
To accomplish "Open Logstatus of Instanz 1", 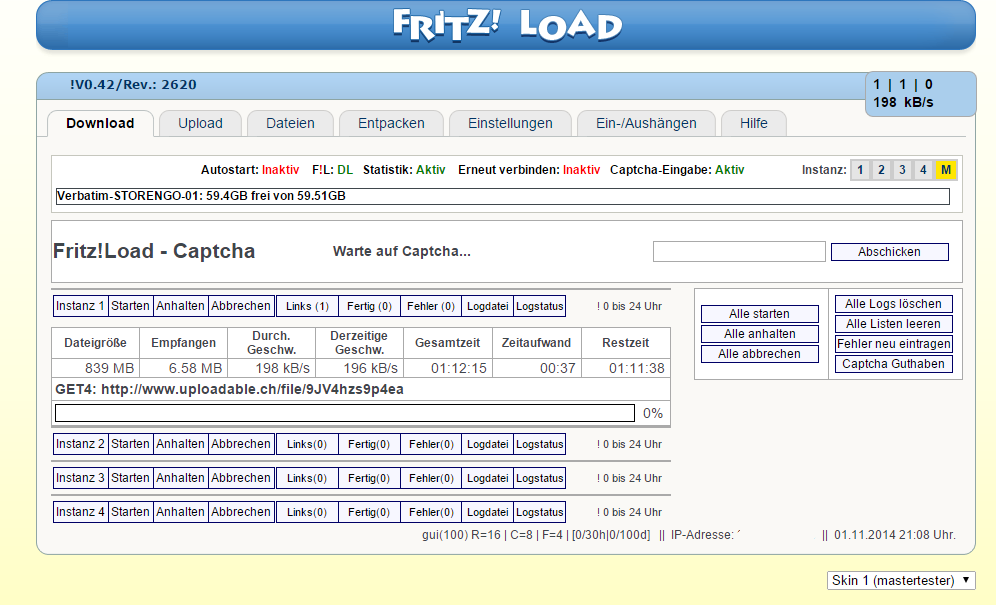I will click(539, 306).
